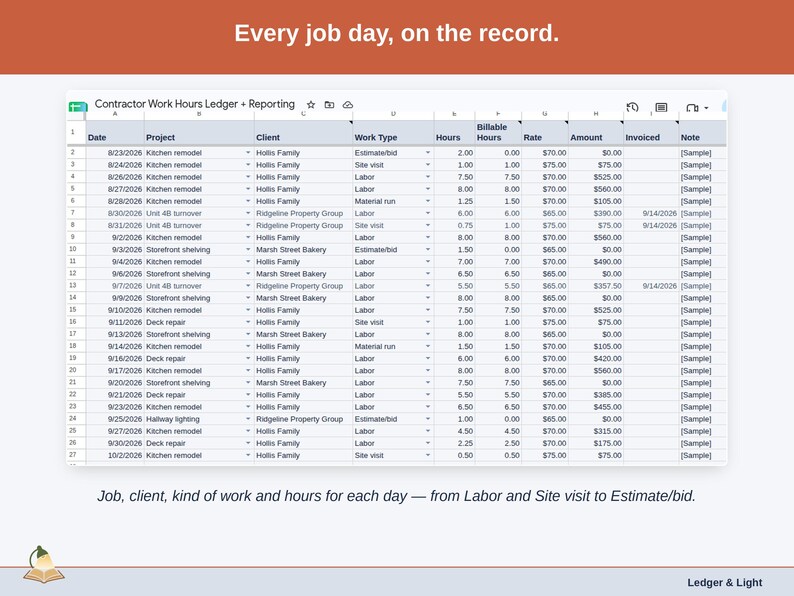Select the Amount header cell
Screen dimensions: 794x596
coord(596,133)
